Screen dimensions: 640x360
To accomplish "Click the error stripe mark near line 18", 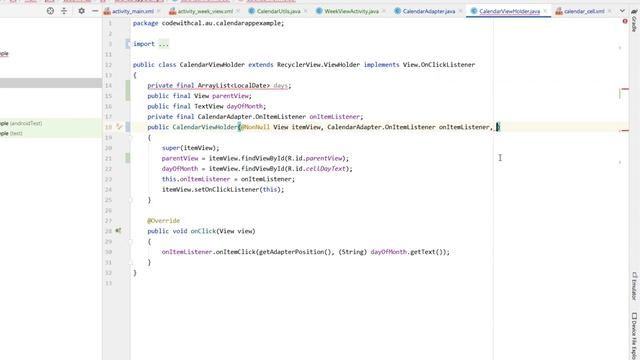I will tap(625, 131).
